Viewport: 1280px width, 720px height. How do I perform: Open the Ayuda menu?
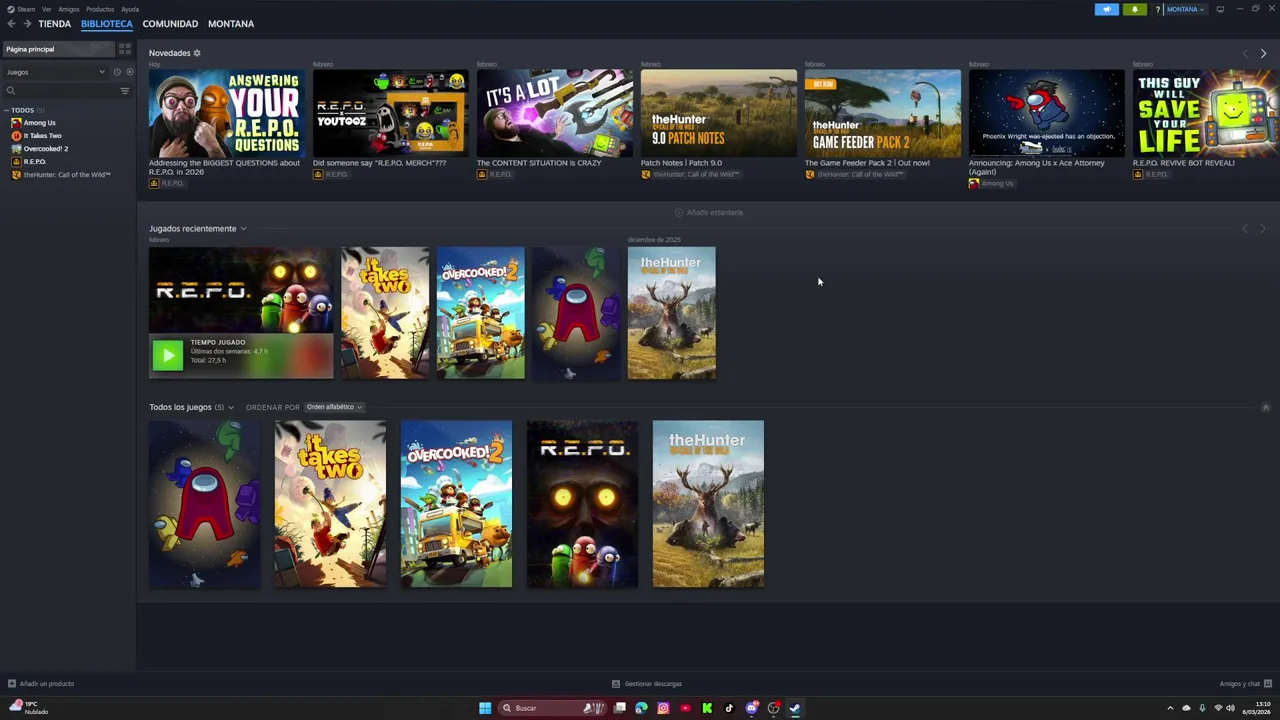[130, 9]
